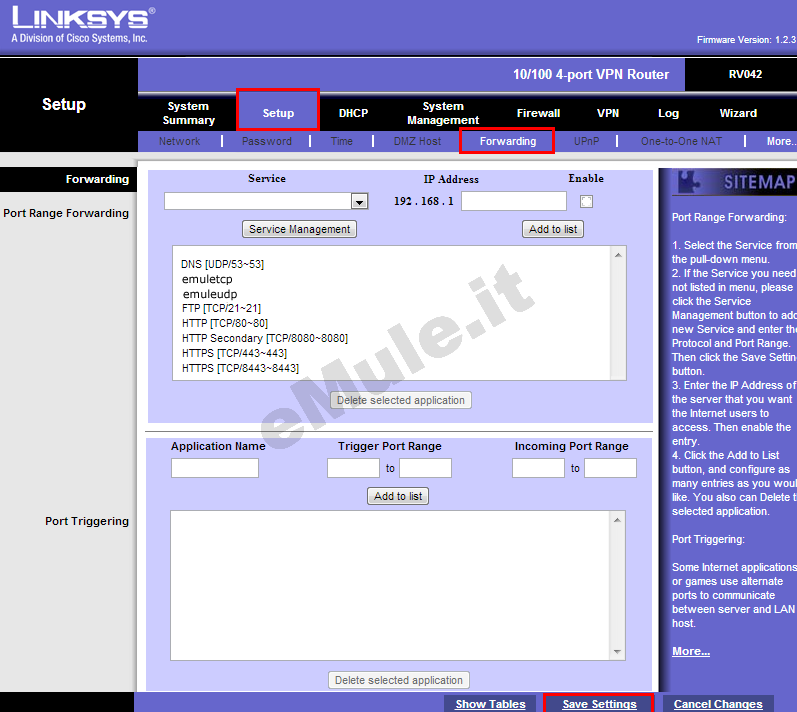
Task: Click forwarding list scrollbar up arrow
Action: pos(618,255)
